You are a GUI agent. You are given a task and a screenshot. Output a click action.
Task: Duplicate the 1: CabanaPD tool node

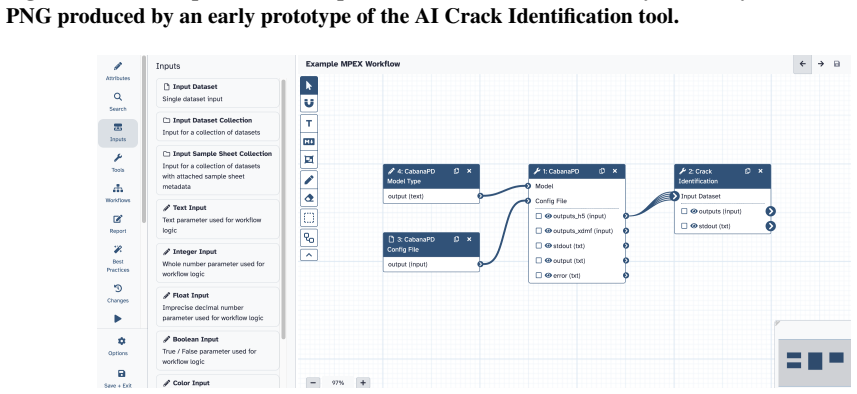[602, 171]
